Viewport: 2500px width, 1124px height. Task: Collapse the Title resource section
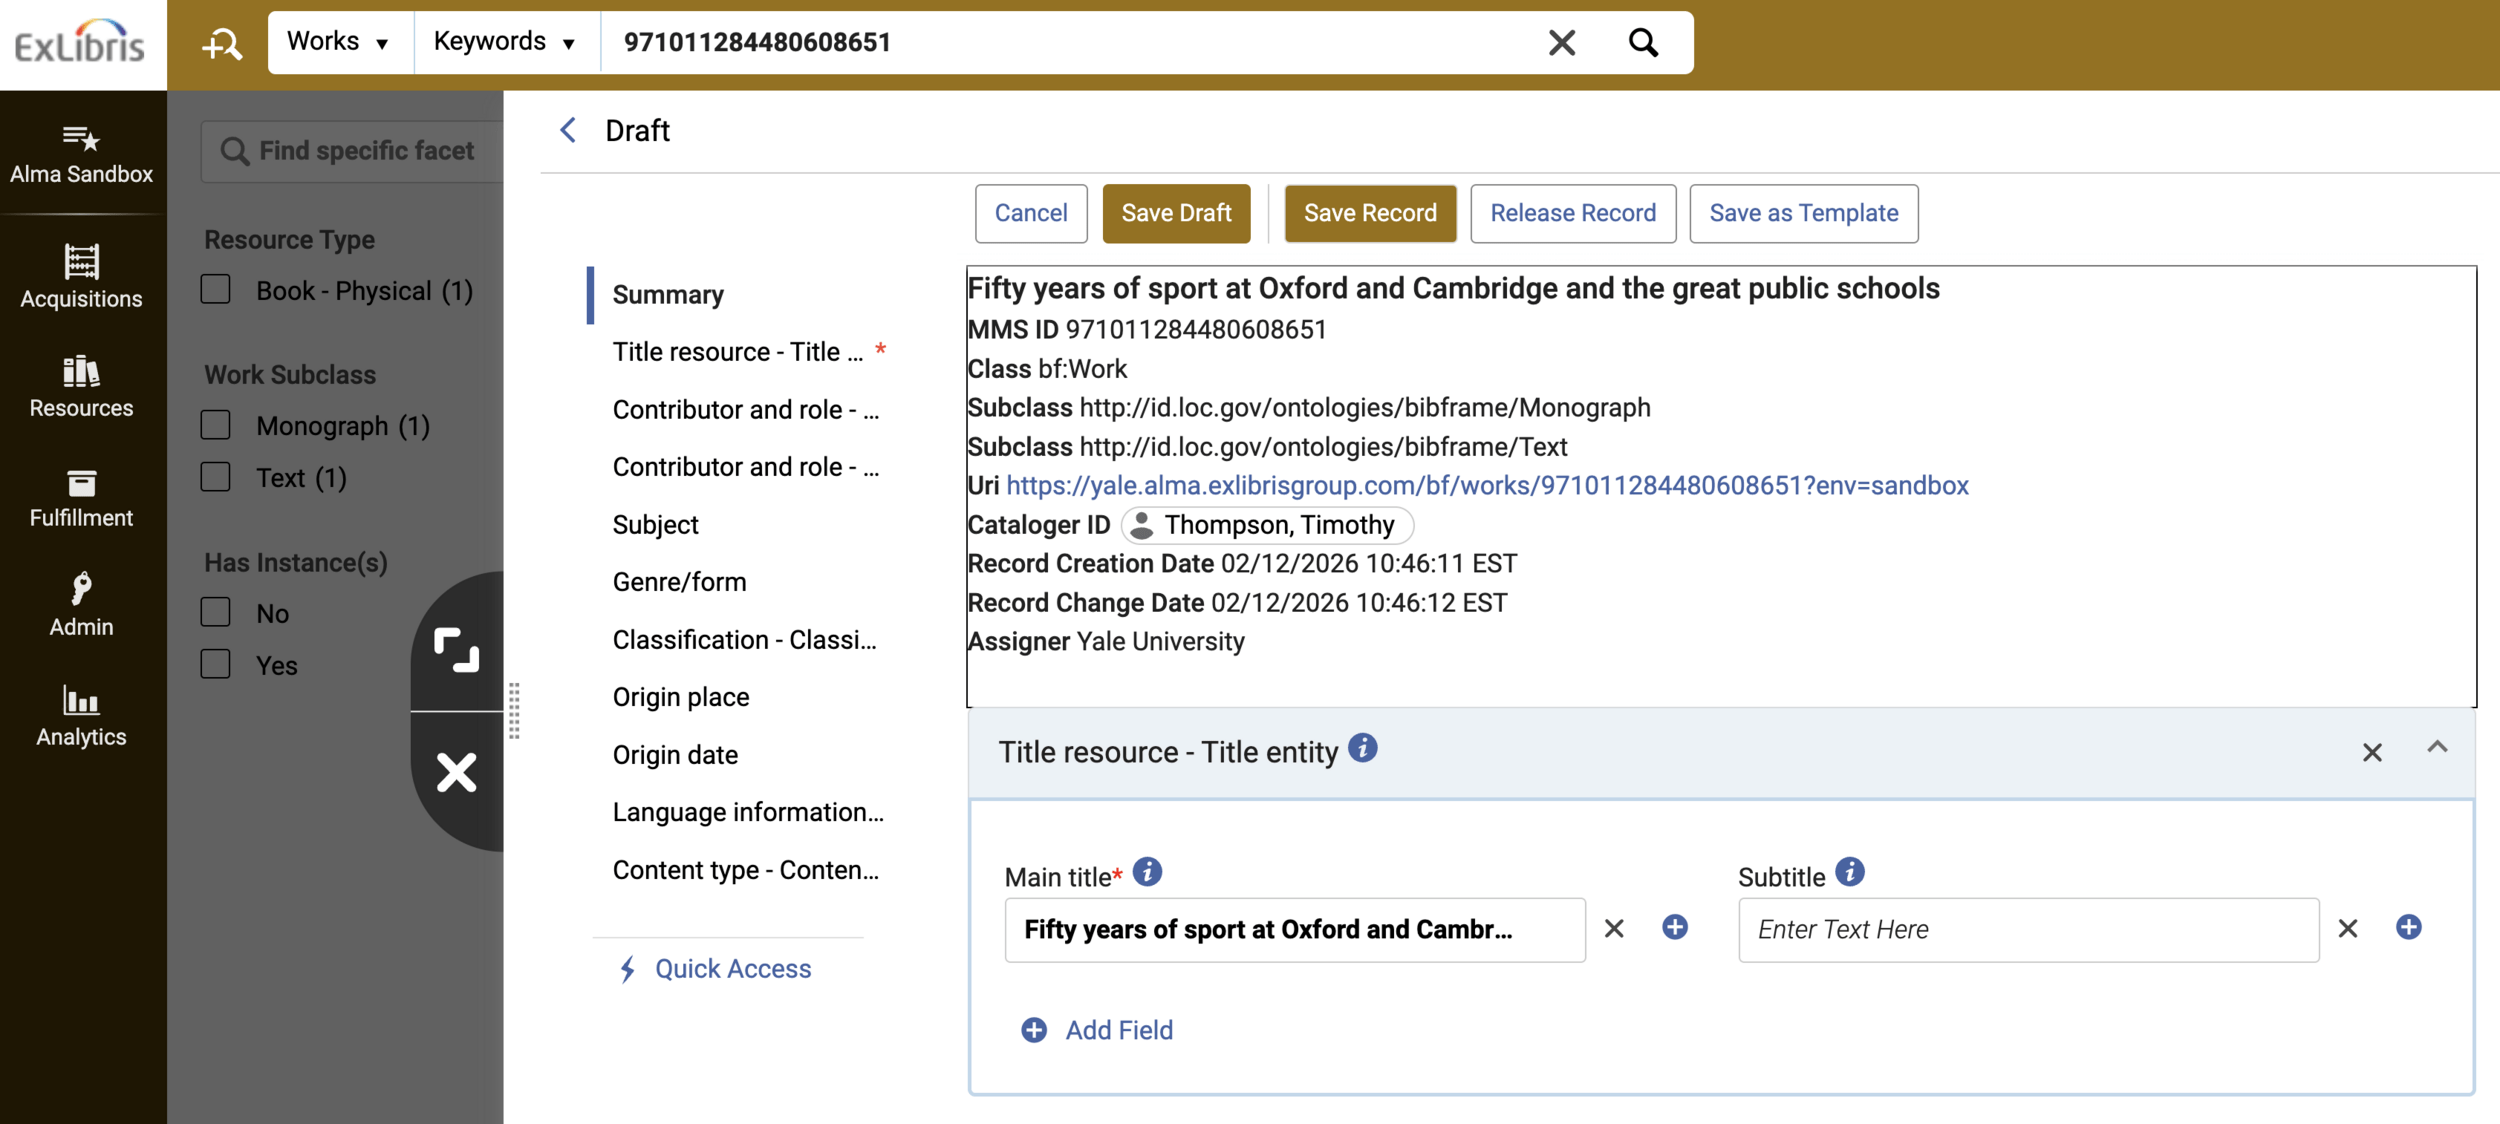[x=2436, y=749]
